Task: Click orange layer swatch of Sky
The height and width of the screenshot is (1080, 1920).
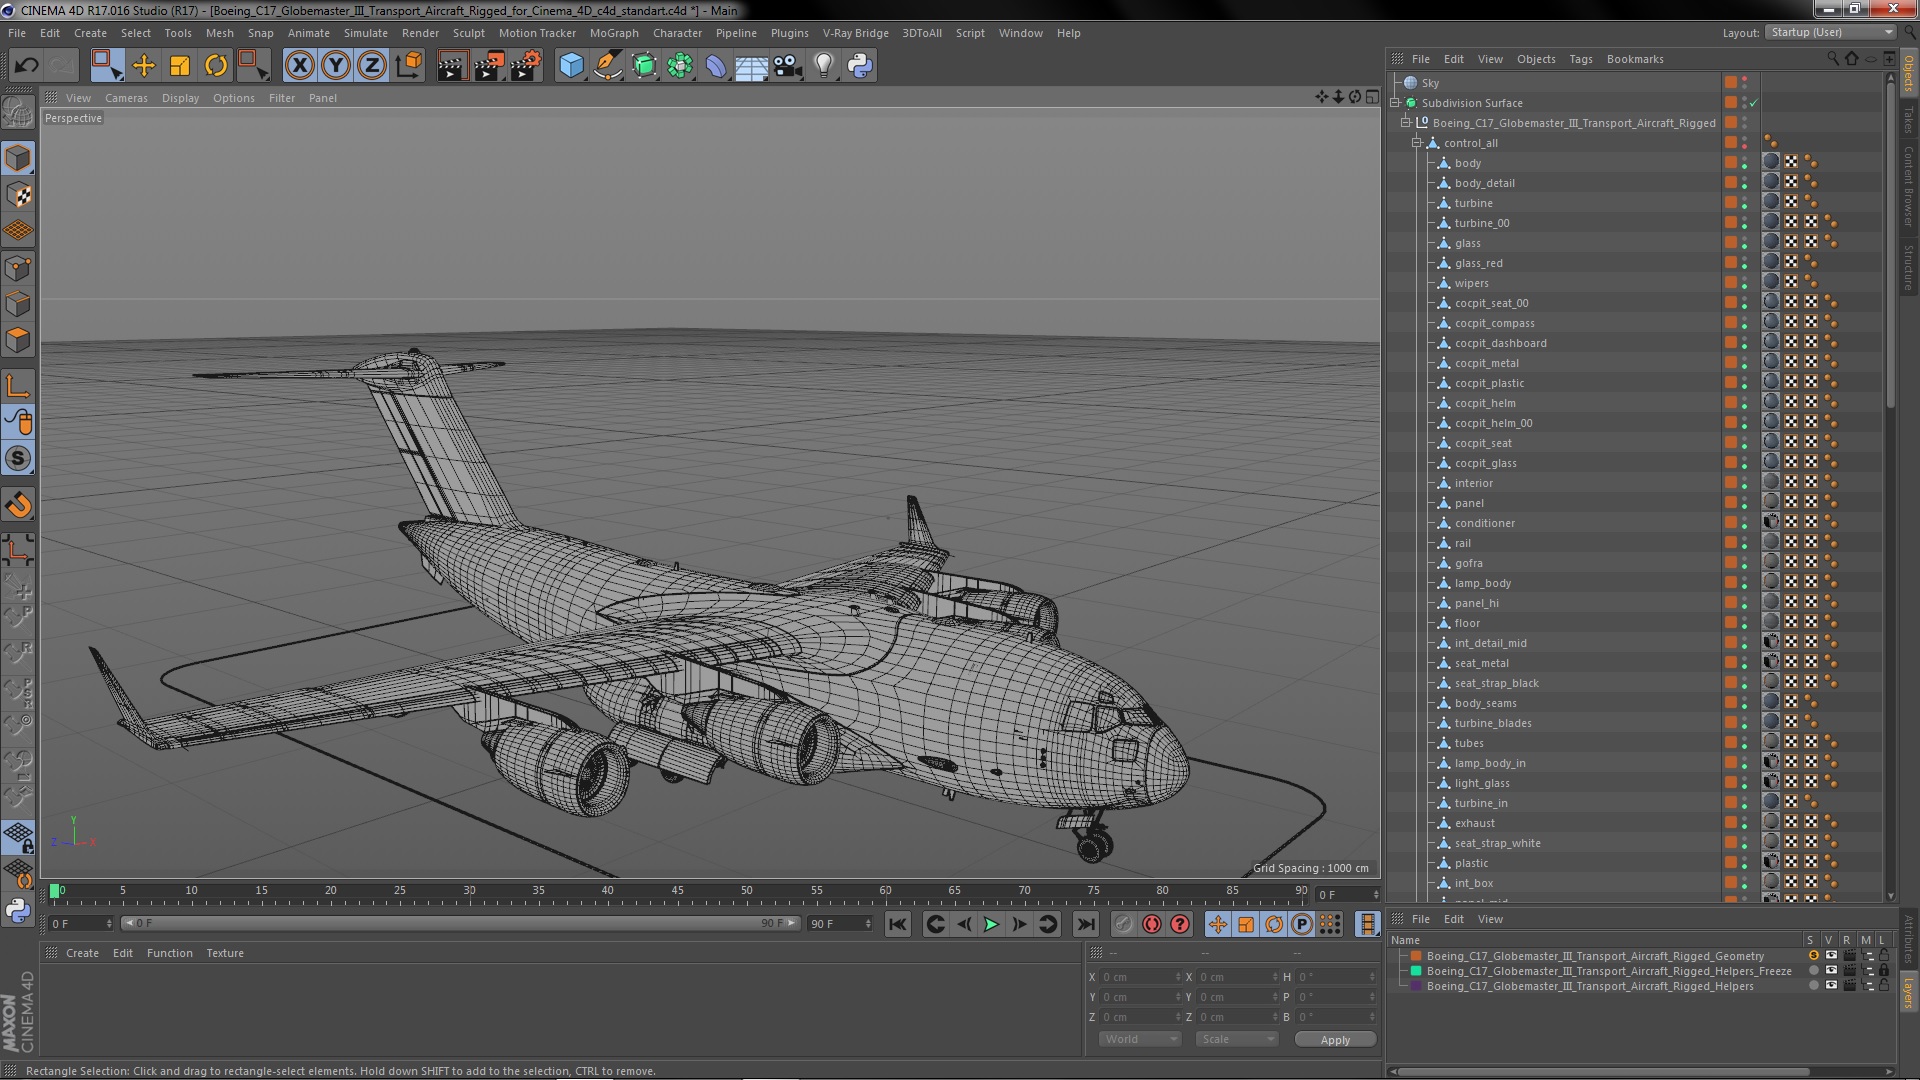Action: [1730, 83]
